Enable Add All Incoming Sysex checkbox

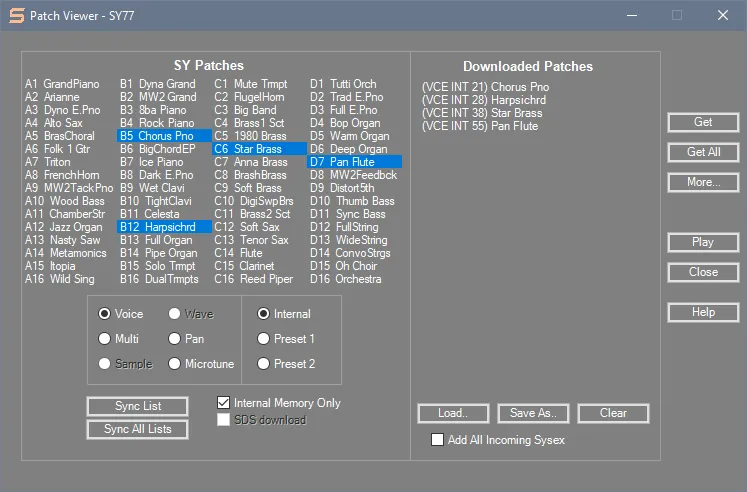pos(437,440)
